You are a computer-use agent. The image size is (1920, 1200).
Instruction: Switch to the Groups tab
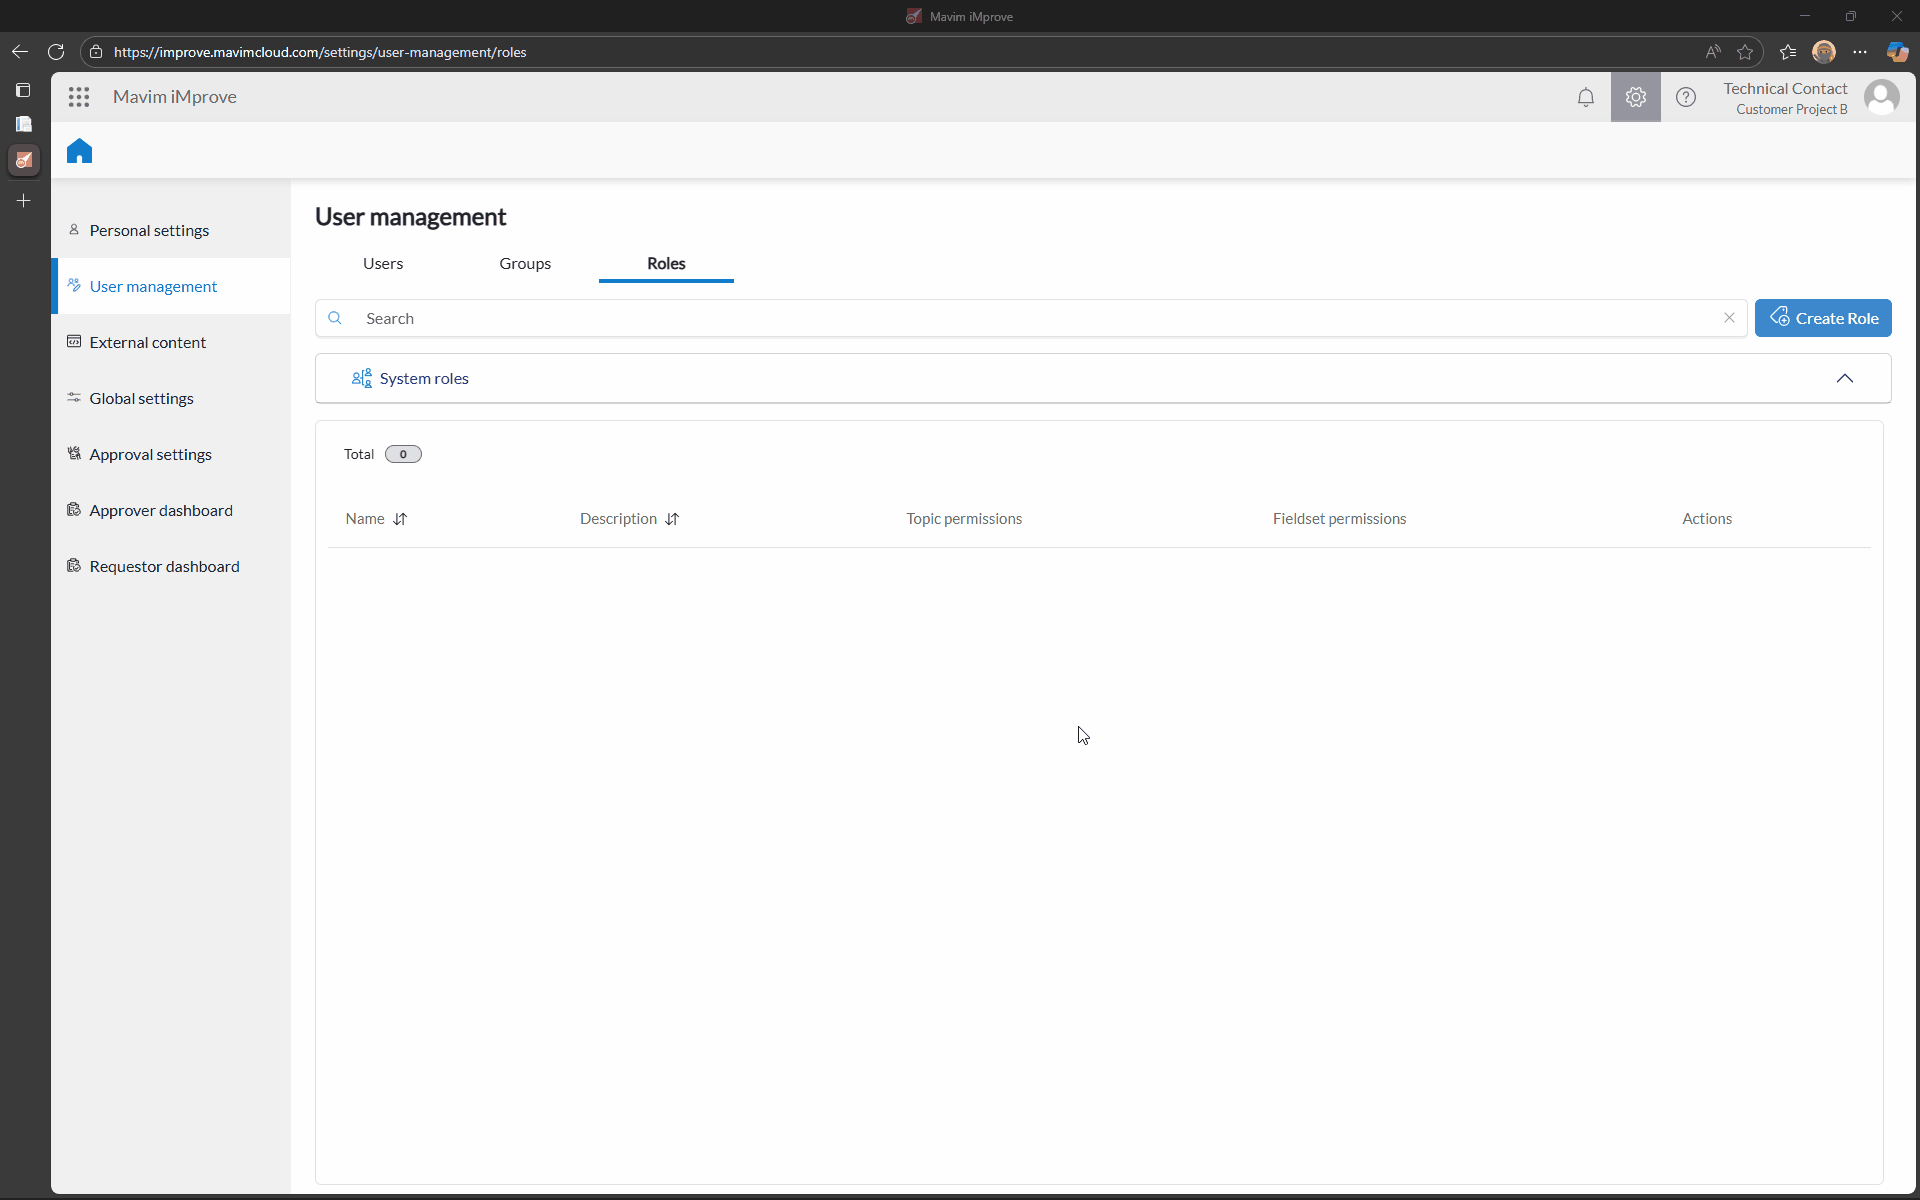coord(525,264)
